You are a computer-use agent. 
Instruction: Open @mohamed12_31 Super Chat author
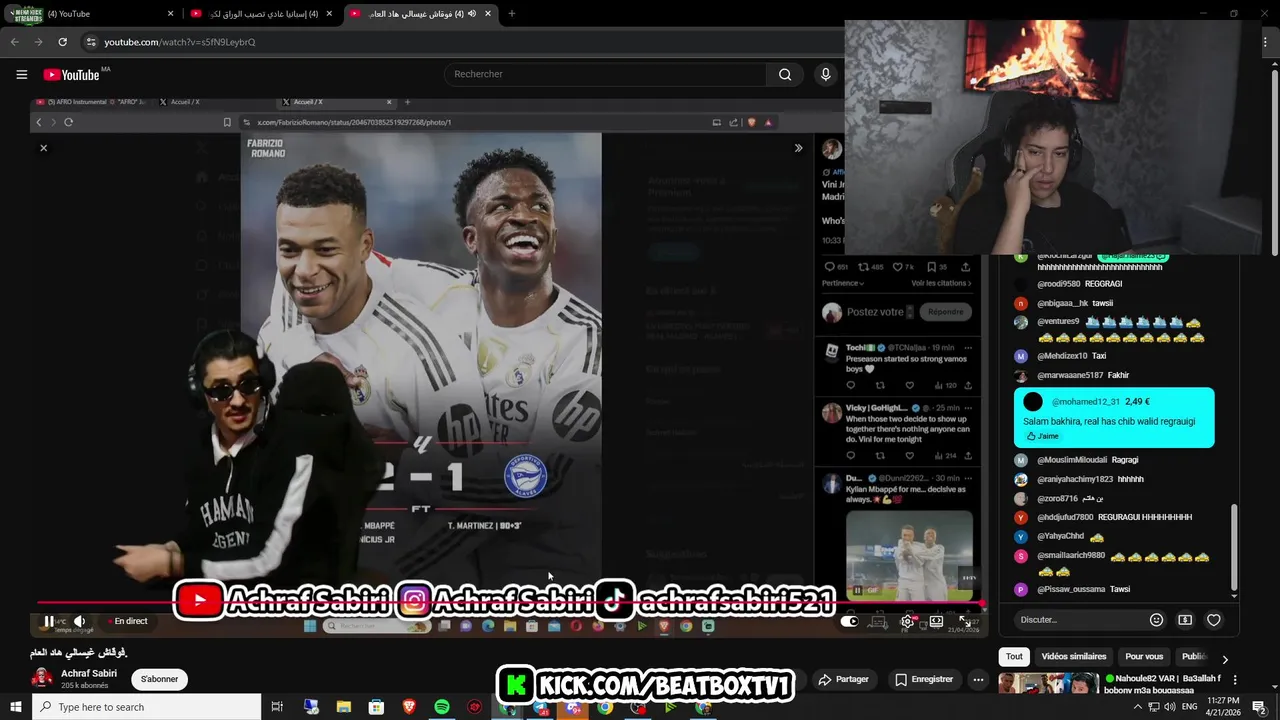pyautogui.click(x=1086, y=401)
